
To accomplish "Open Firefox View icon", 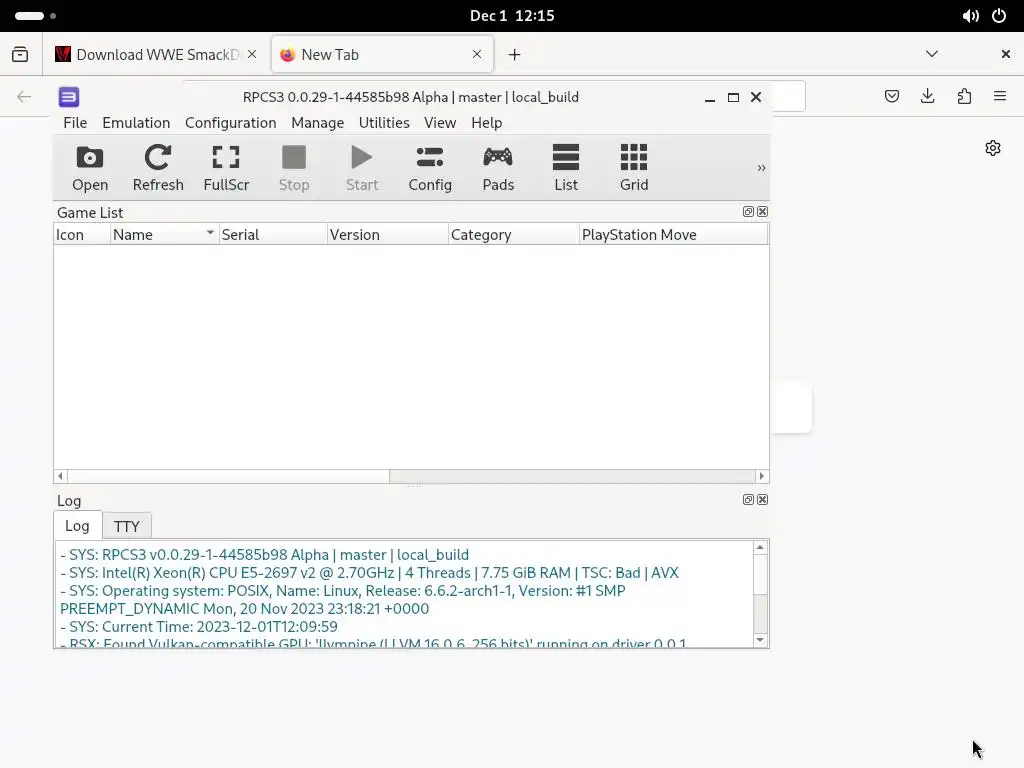I will pyautogui.click(x=20, y=54).
